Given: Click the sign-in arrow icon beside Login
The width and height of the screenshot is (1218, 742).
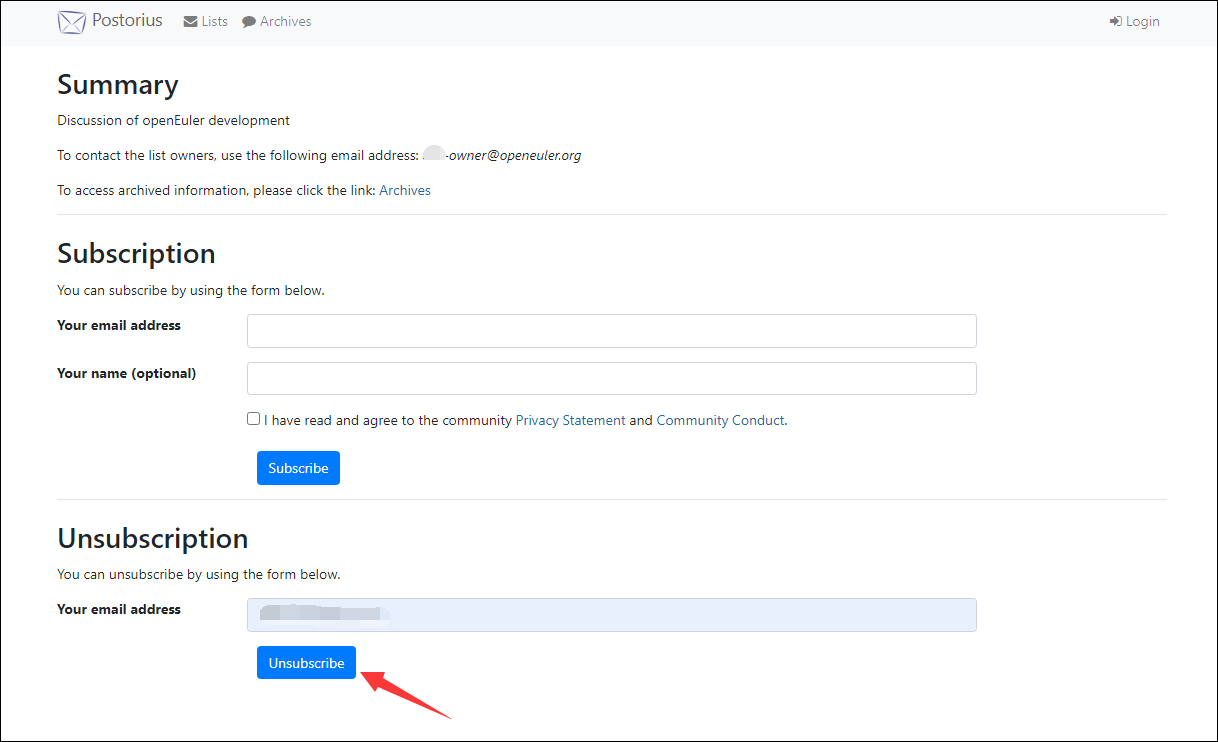Looking at the screenshot, I should [1115, 22].
